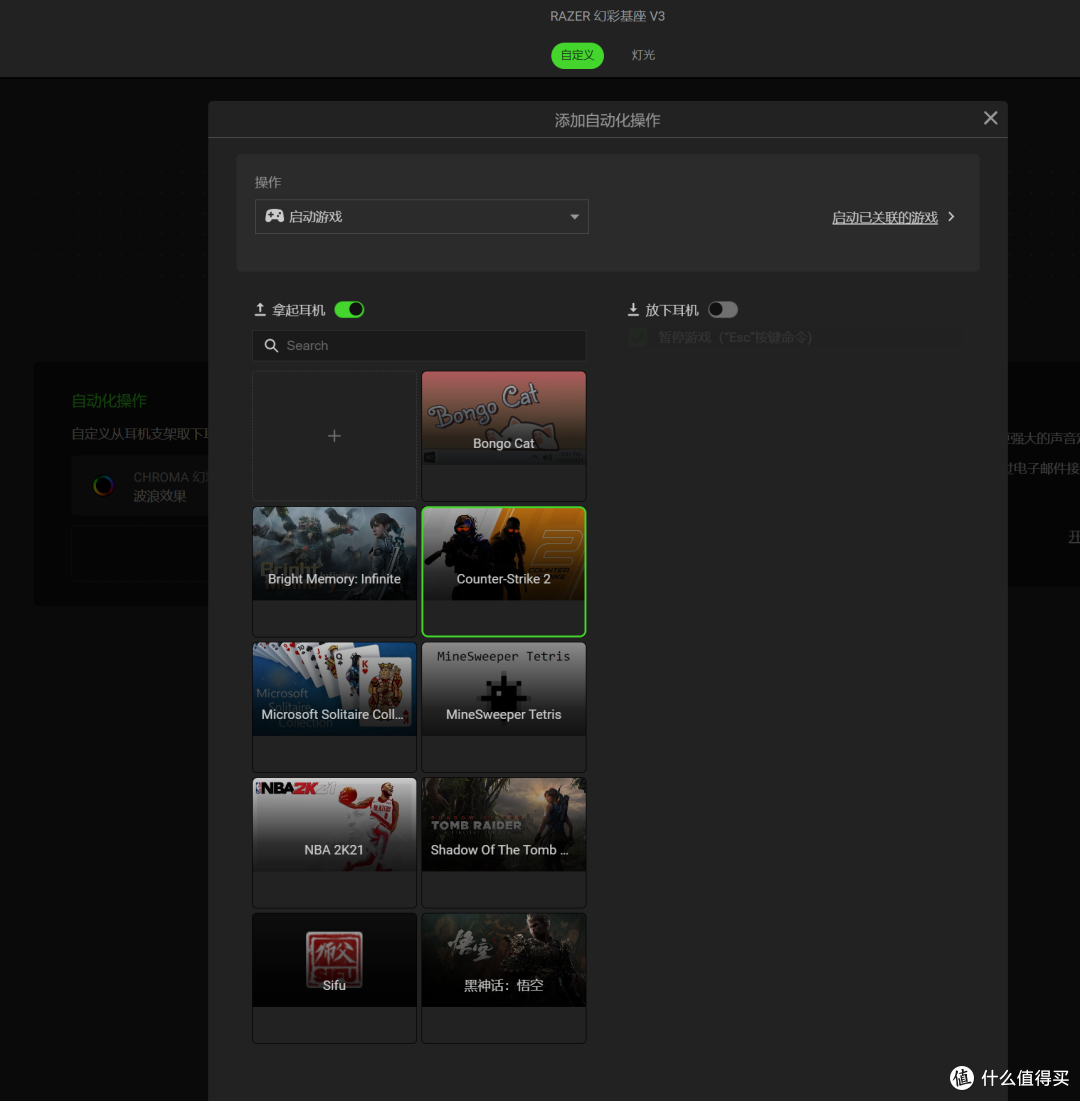
Task: Click the 放下耳机 label
Action: tap(671, 310)
